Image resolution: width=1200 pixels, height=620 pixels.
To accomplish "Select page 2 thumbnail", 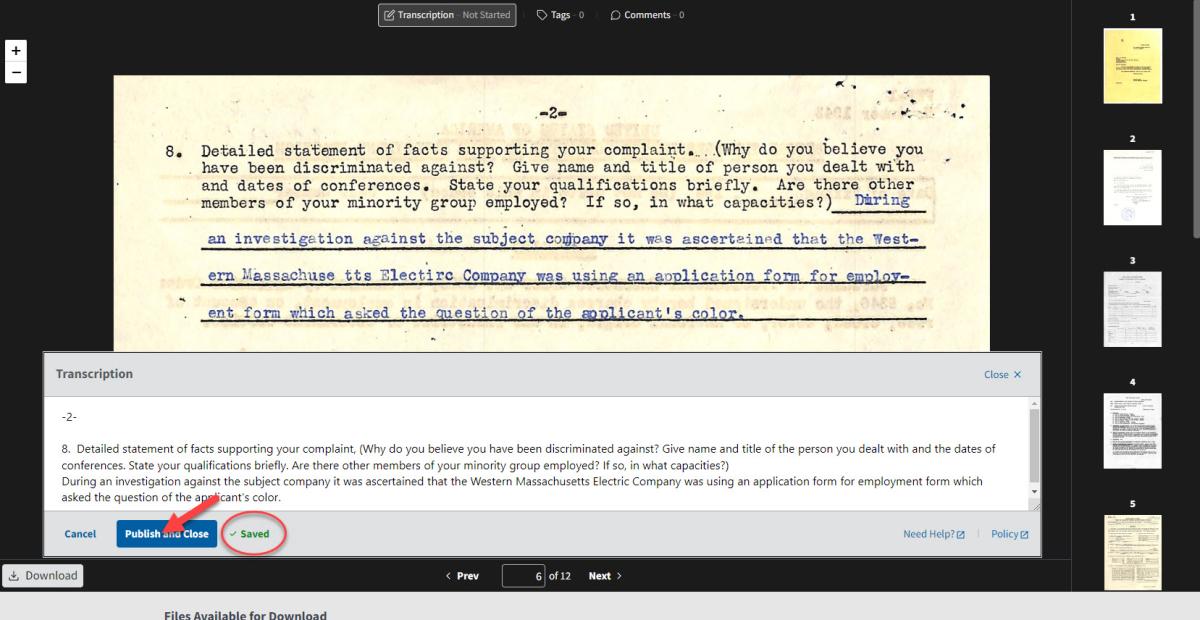I will coord(1132,187).
